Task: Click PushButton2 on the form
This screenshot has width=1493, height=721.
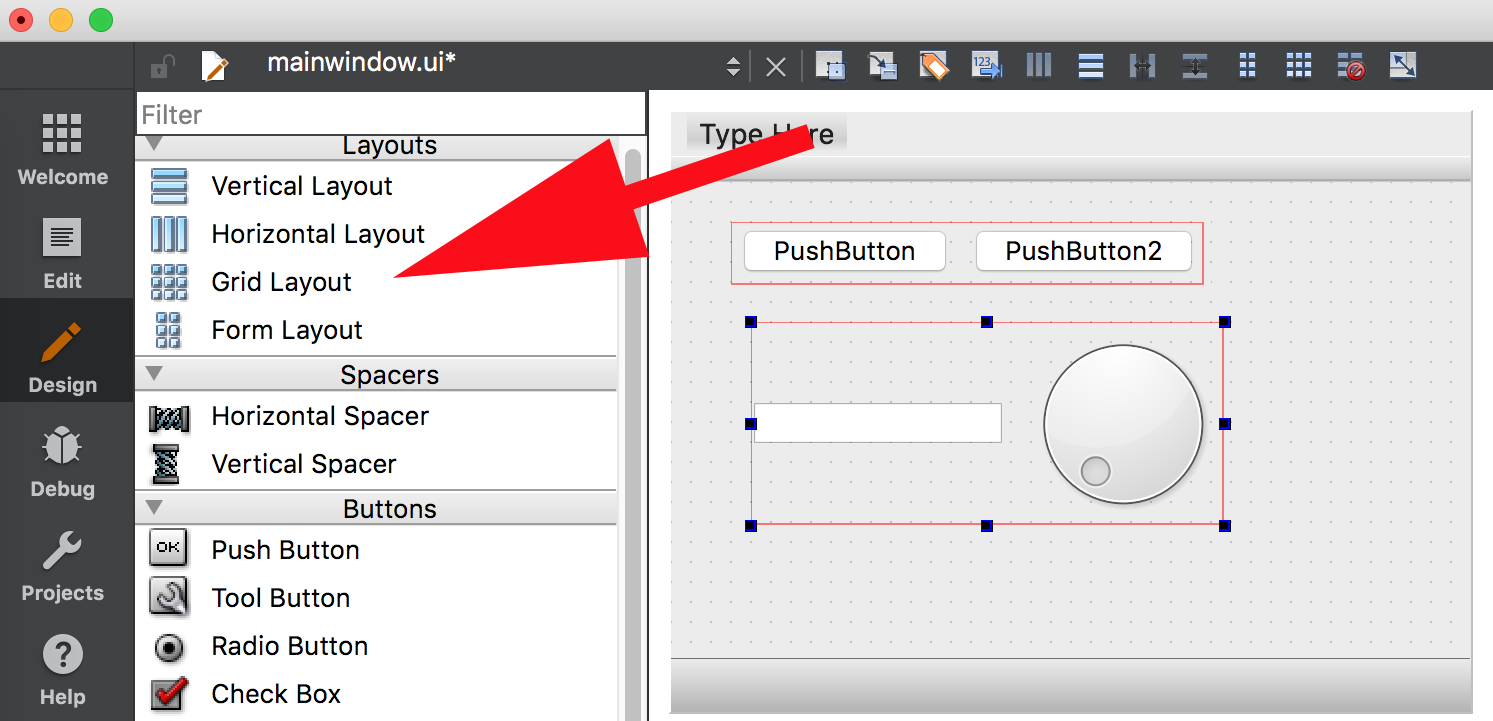Action: [1083, 251]
